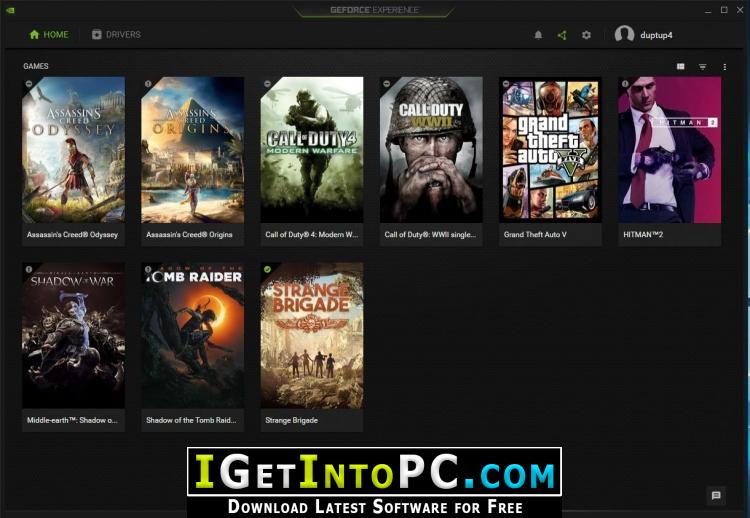
Task: Open Assassin's Creed Odyssey cover art
Action: (73, 150)
